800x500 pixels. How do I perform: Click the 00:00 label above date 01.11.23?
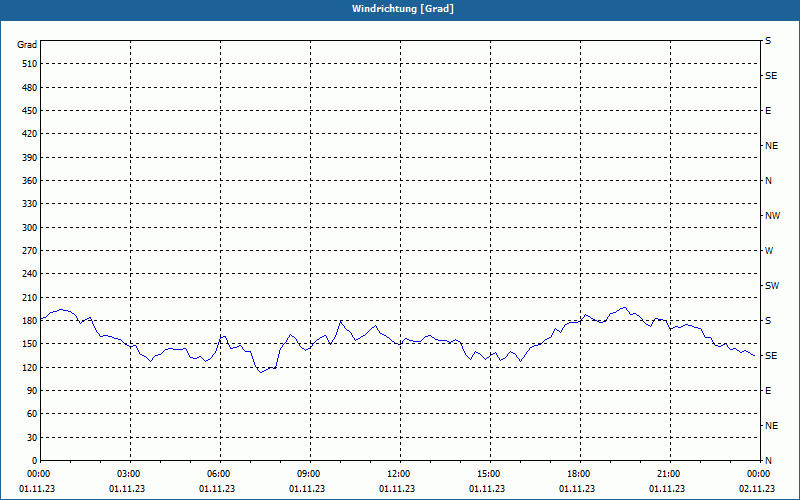[x=40, y=474]
